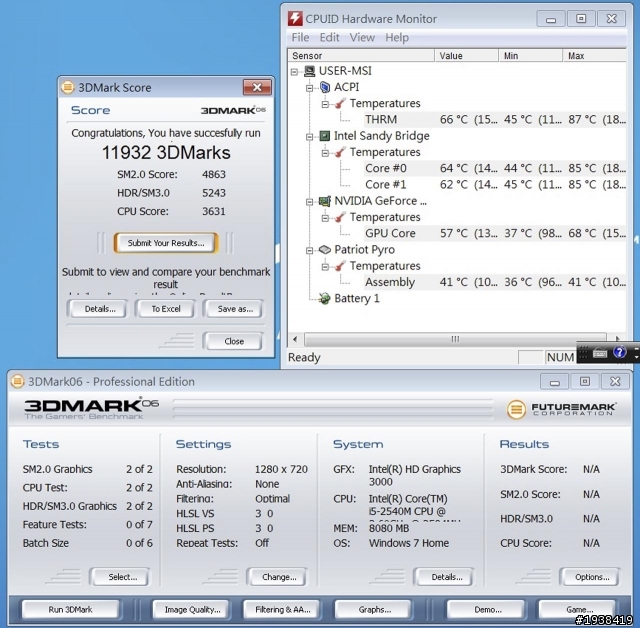Screen dimensions: 640x628
Task: Click the Patriot Pyro drive icon
Action: coord(325,249)
